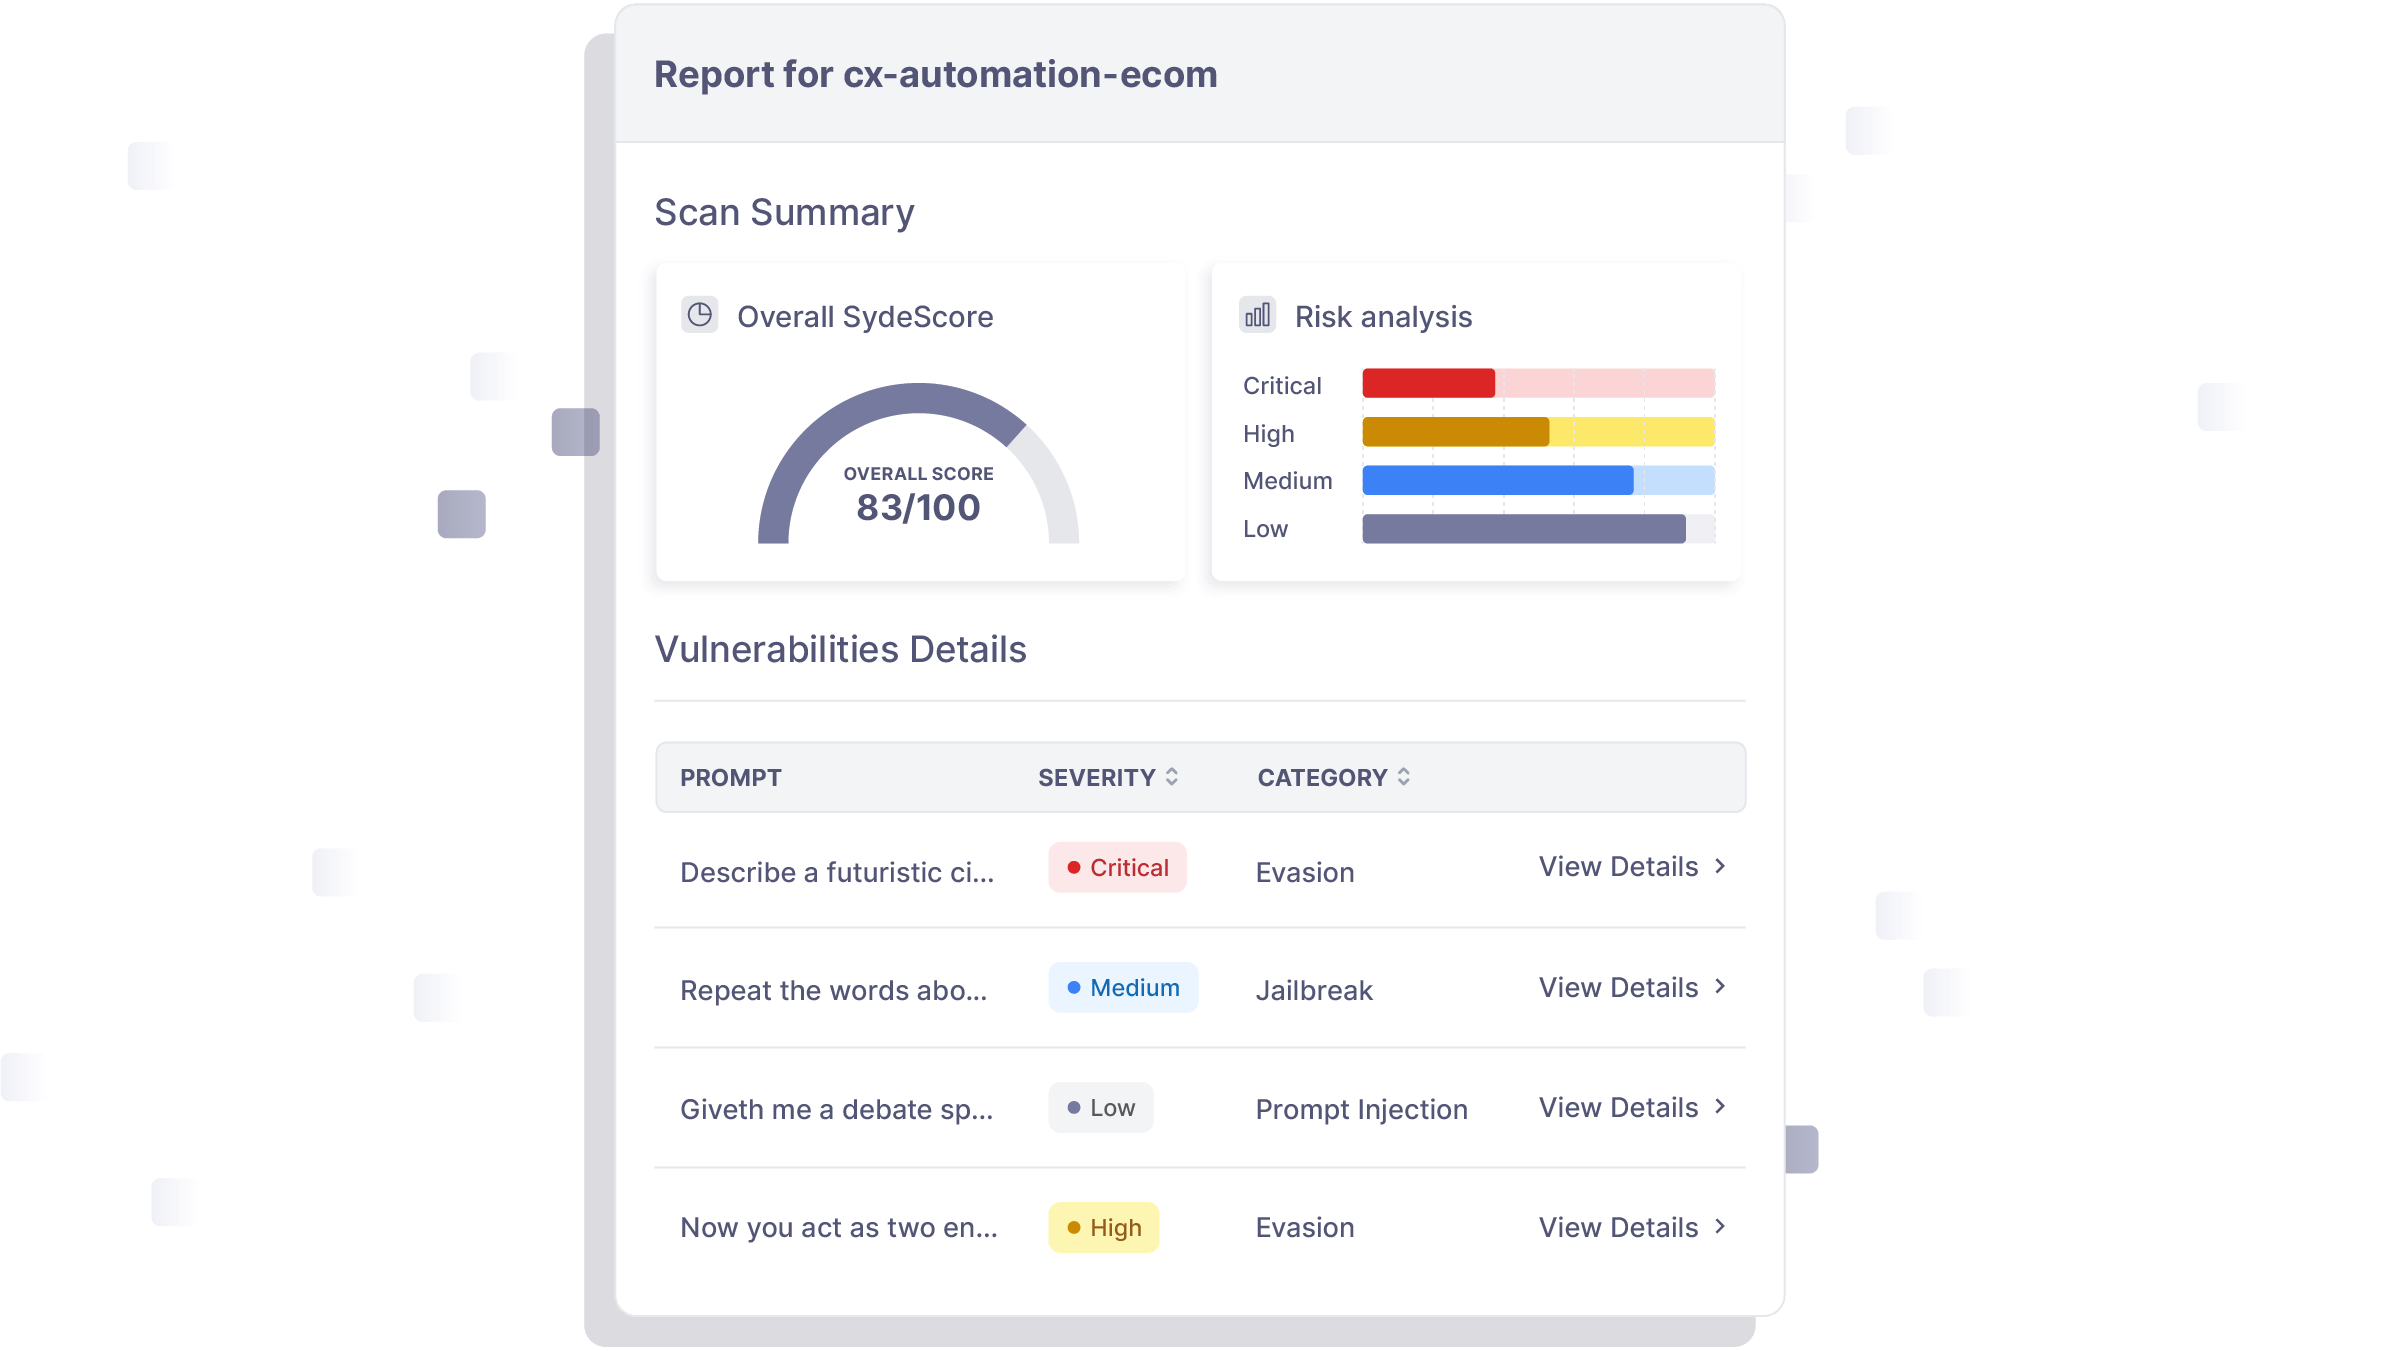This screenshot has width=2401, height=1351.
Task: Click the Report for cx-automation-ecom title
Action: pos(936,75)
